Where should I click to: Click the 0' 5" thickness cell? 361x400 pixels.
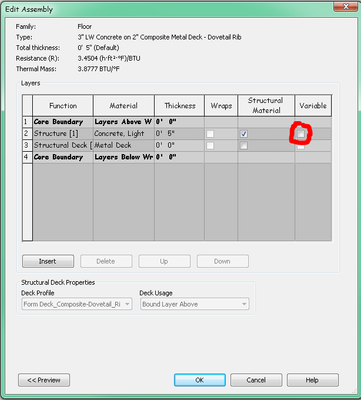pyautogui.click(x=179, y=134)
